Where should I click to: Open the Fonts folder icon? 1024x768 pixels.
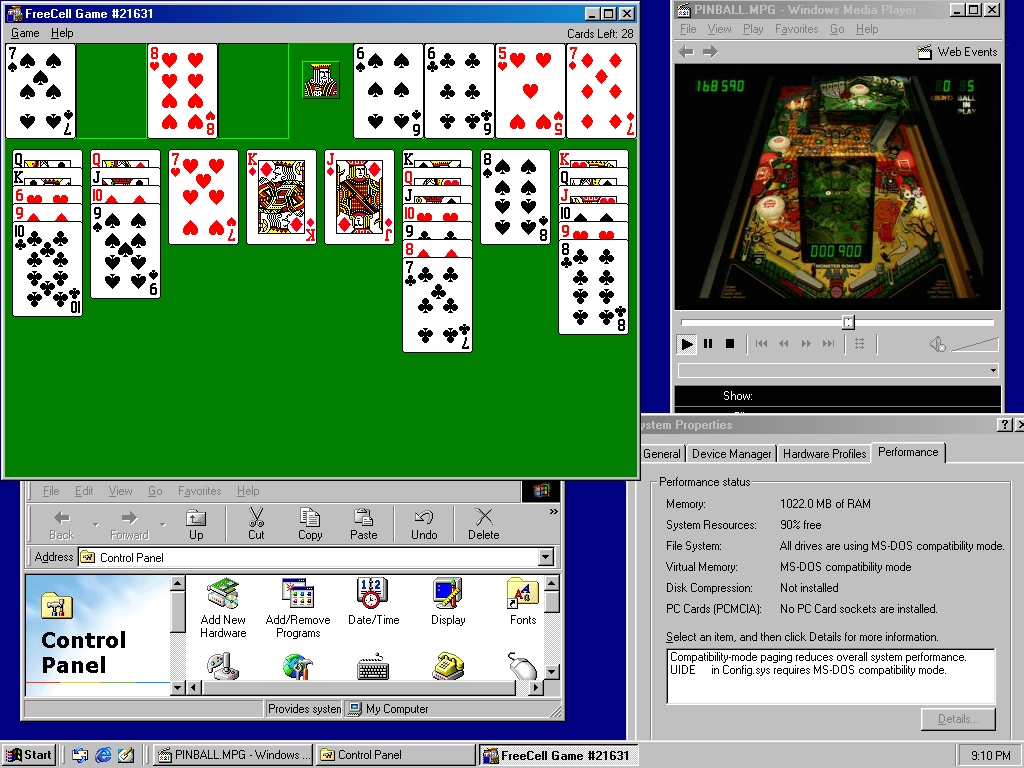[522, 601]
